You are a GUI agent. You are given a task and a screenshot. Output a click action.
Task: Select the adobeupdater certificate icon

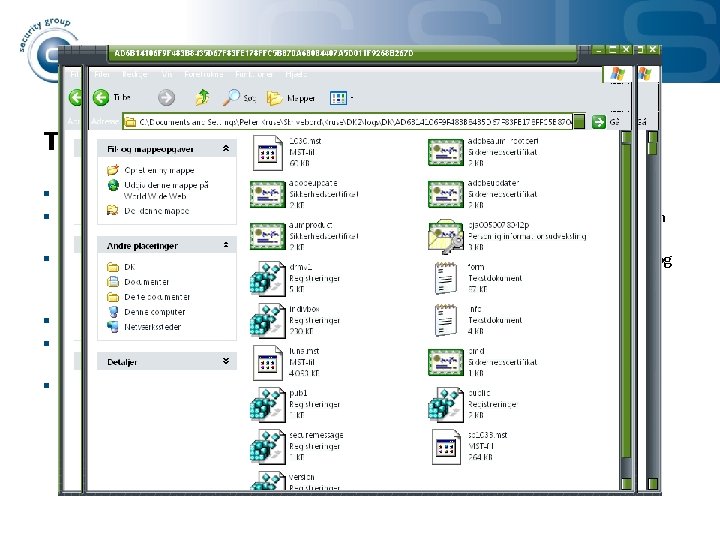[x=445, y=194]
